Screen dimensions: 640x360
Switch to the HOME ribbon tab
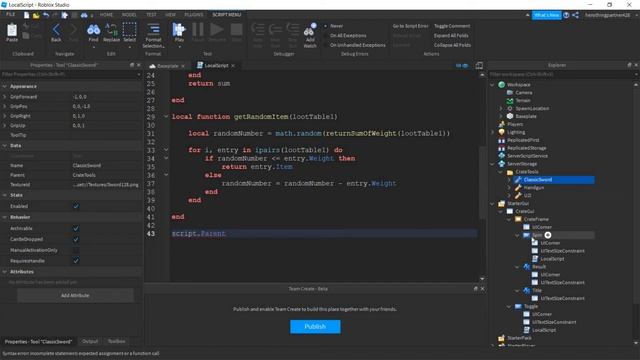(106, 15)
